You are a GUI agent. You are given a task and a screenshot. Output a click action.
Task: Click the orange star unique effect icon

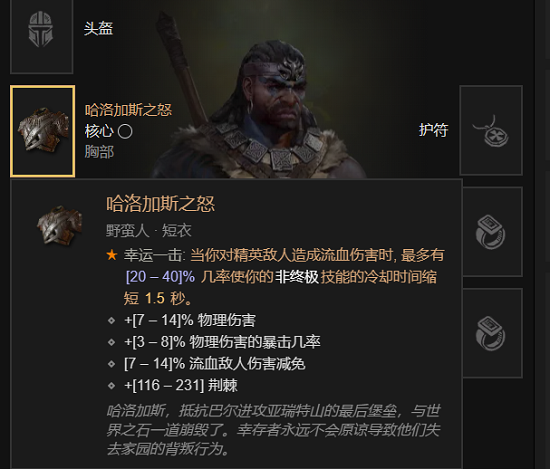(112, 255)
